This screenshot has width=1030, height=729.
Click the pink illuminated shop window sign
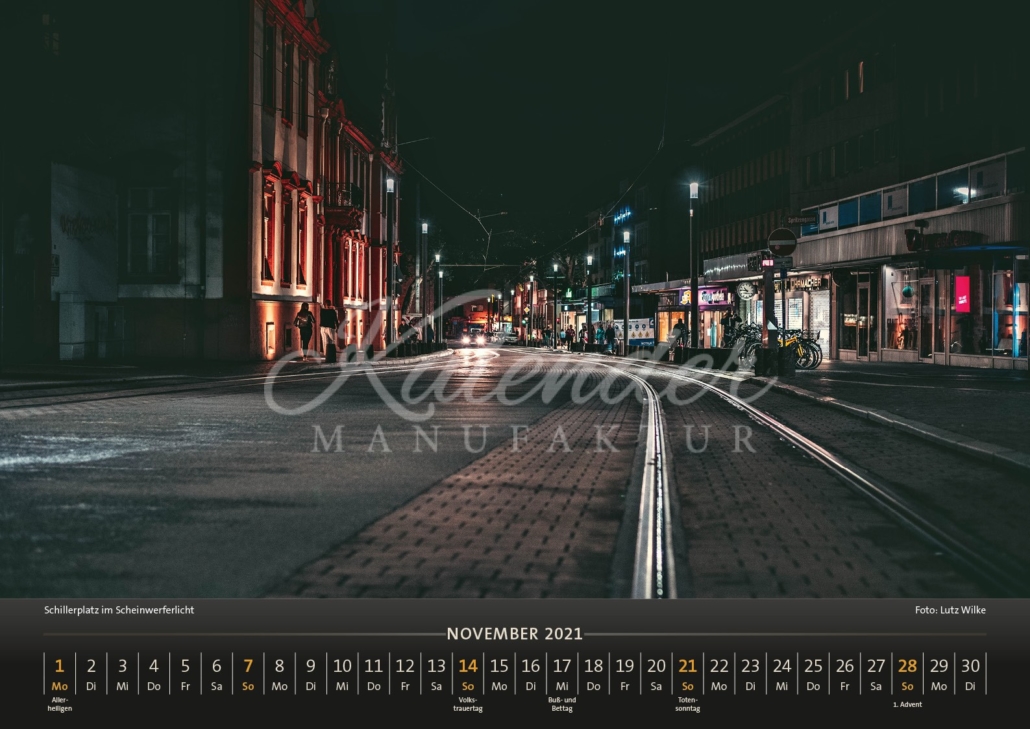(962, 294)
